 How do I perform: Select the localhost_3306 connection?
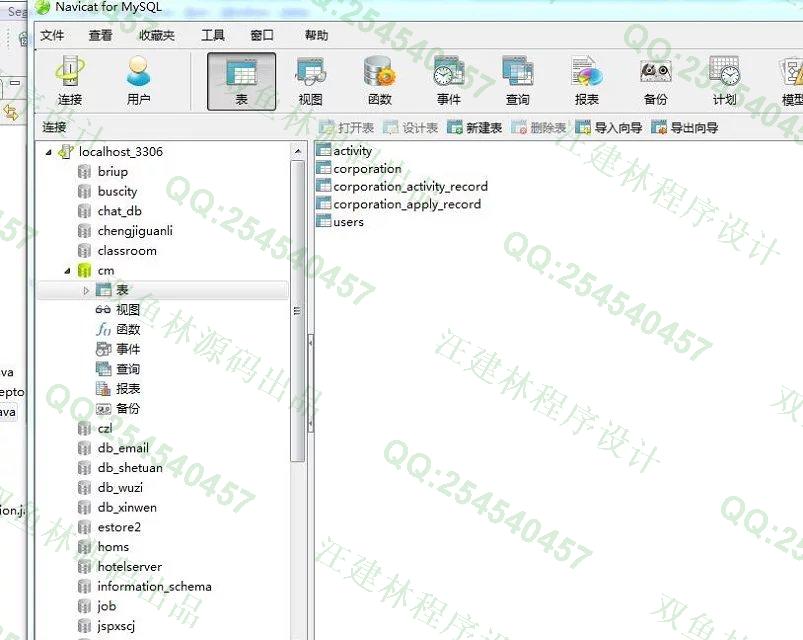120,152
